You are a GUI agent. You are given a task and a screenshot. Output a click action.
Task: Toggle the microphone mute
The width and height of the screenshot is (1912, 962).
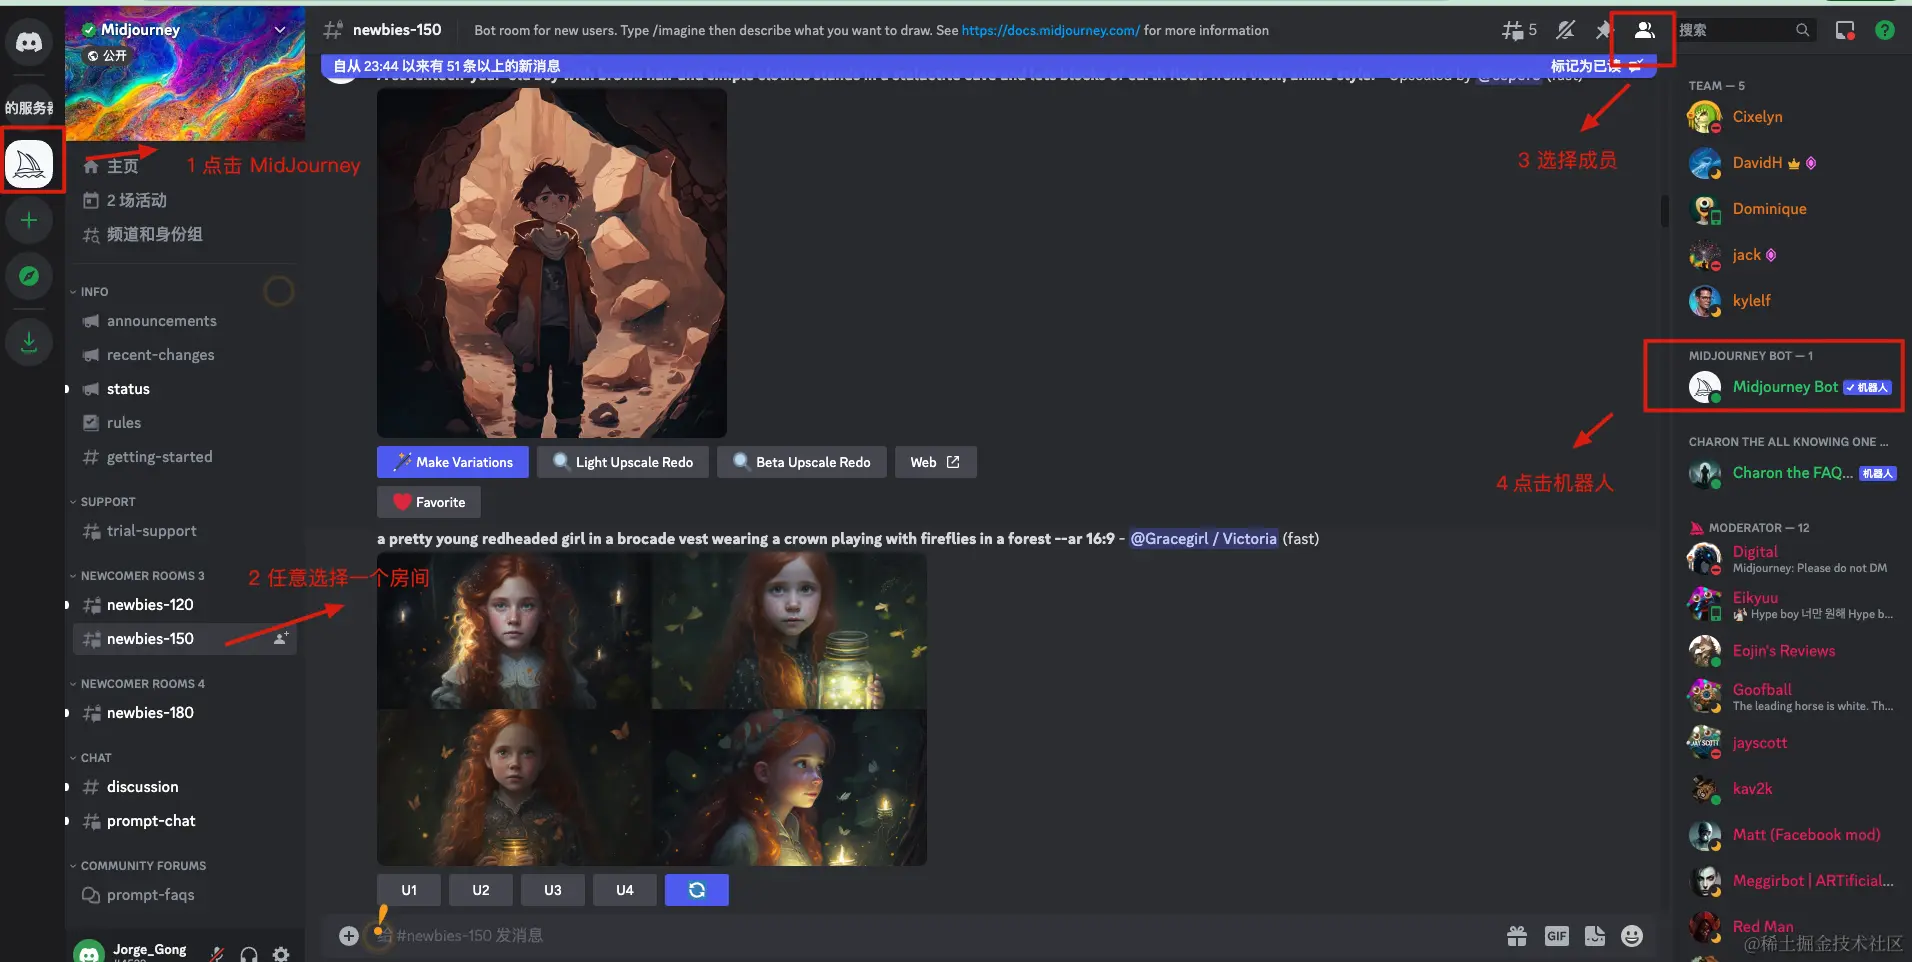click(217, 954)
